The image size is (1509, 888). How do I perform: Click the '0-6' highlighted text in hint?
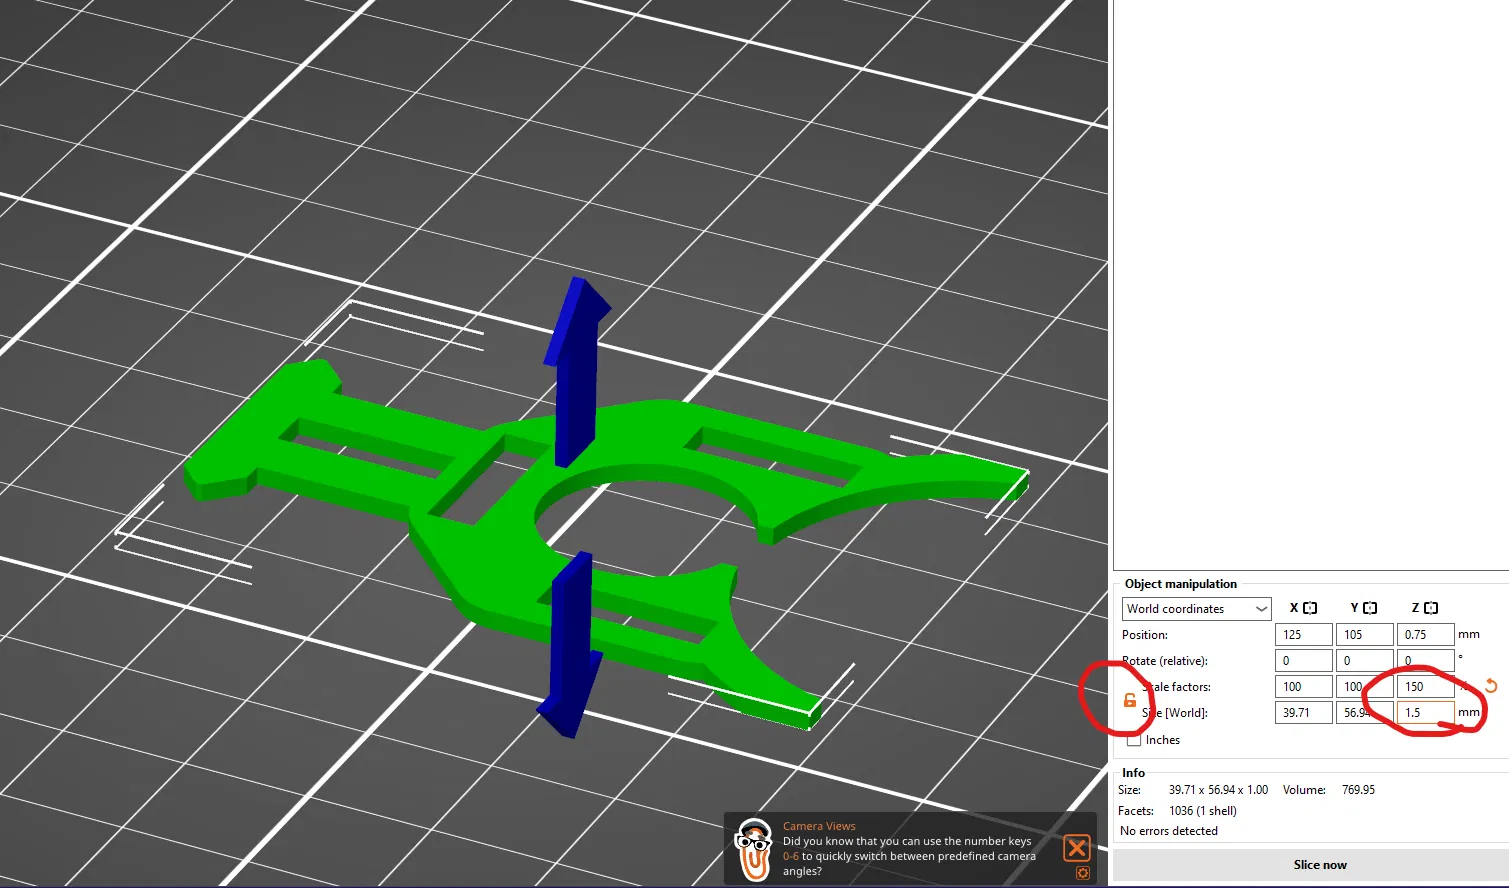(791, 856)
